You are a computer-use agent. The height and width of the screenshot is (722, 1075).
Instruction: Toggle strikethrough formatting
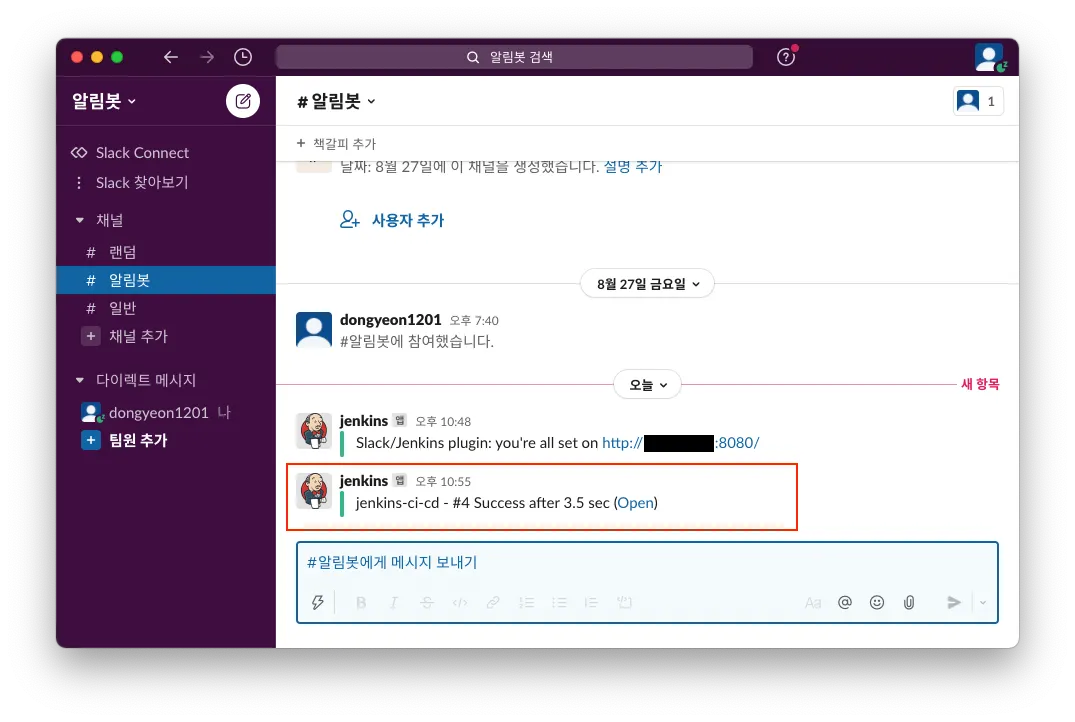(x=426, y=603)
